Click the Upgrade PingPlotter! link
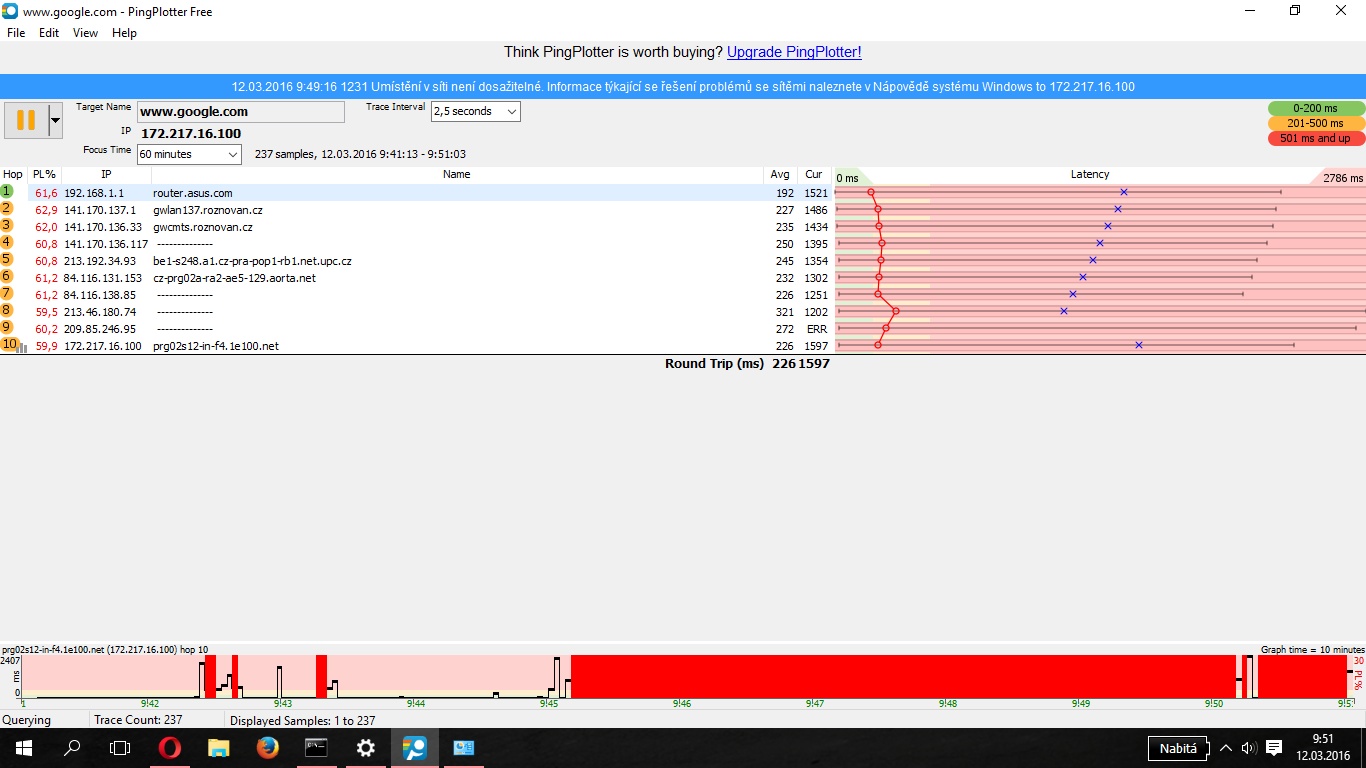1366x768 pixels. coord(793,52)
